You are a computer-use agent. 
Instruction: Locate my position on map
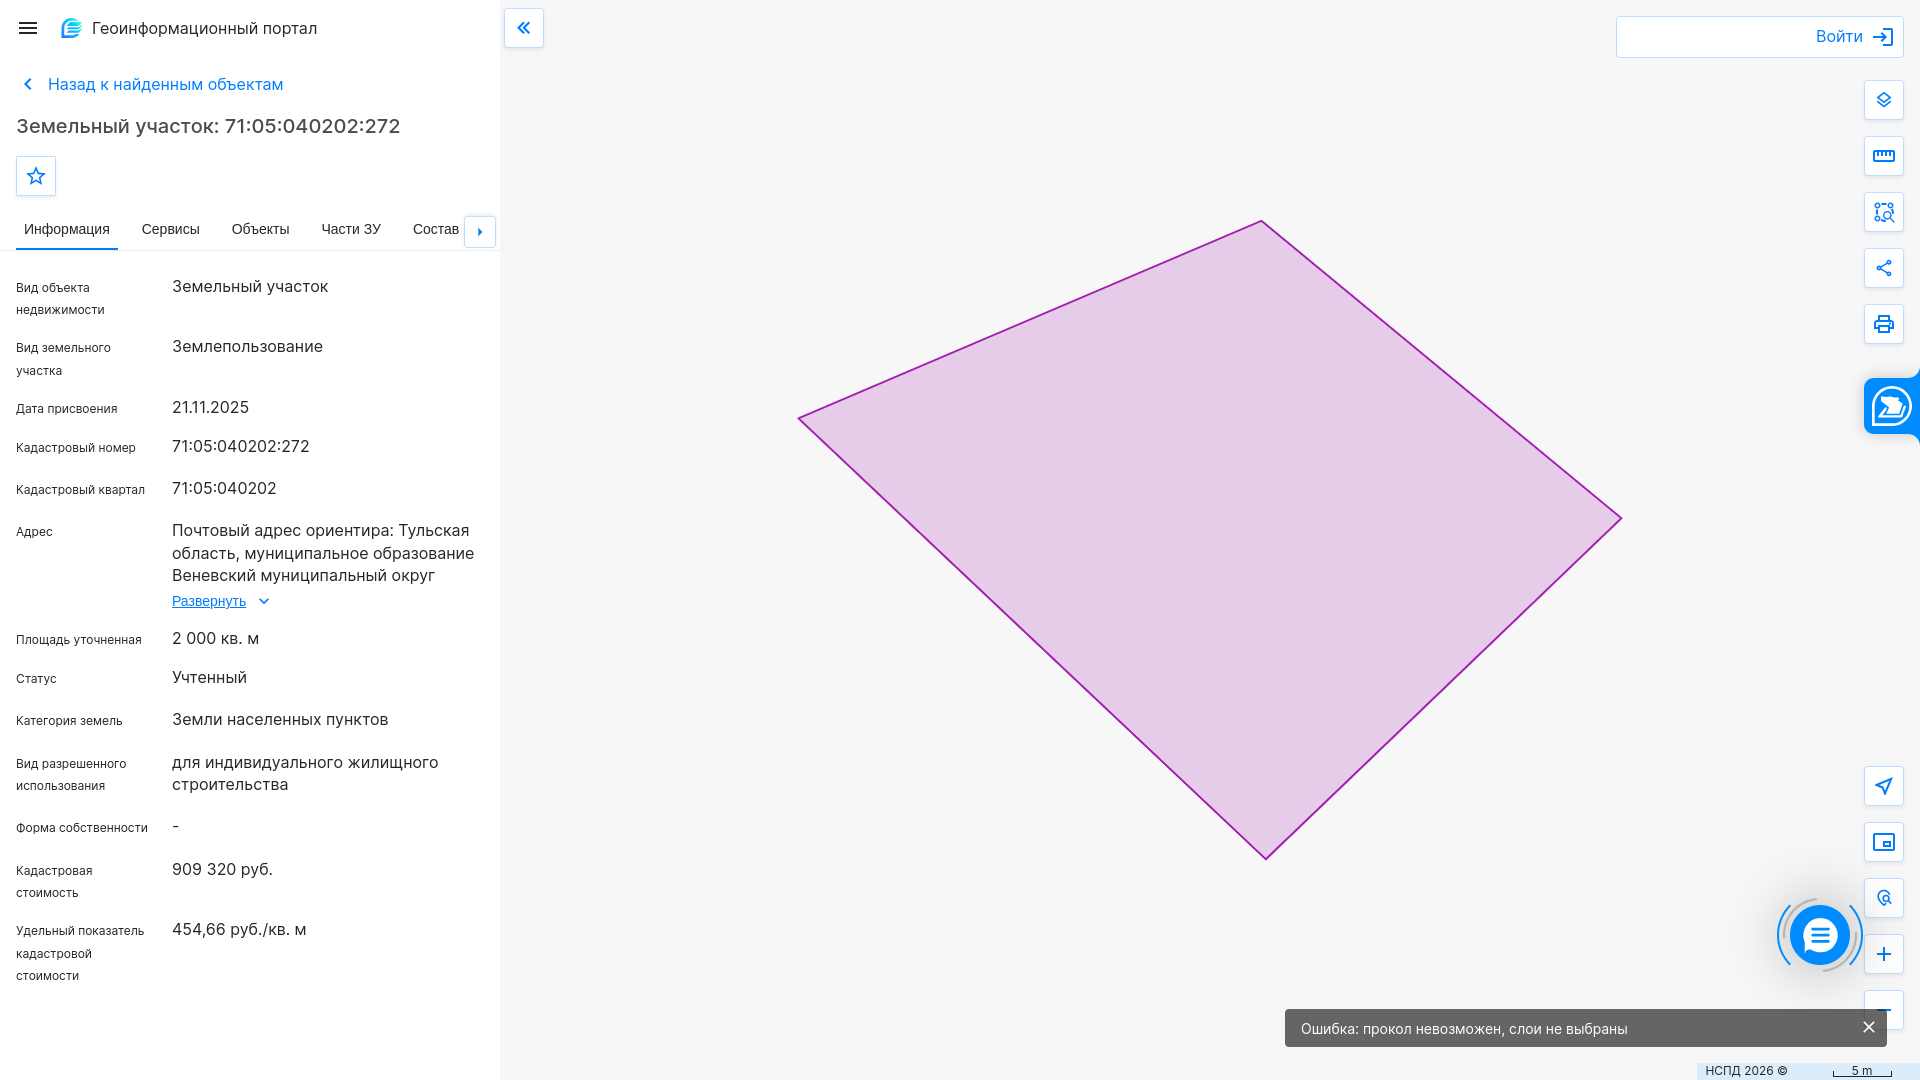point(1884,786)
